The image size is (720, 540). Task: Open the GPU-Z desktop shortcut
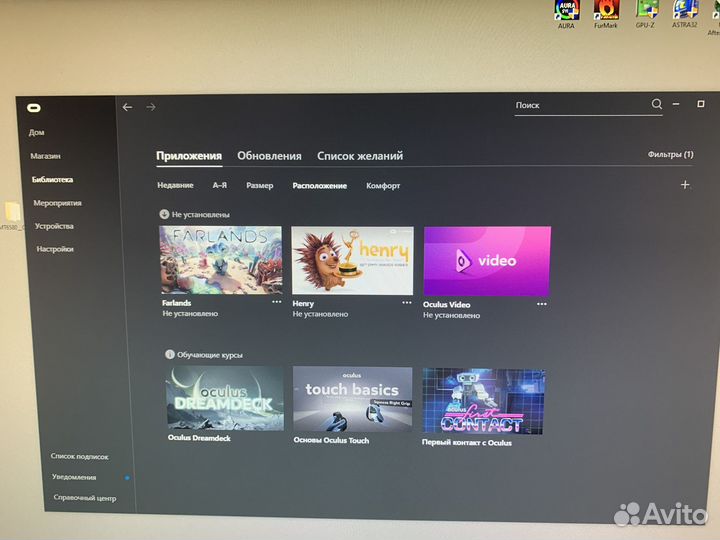tap(645, 15)
